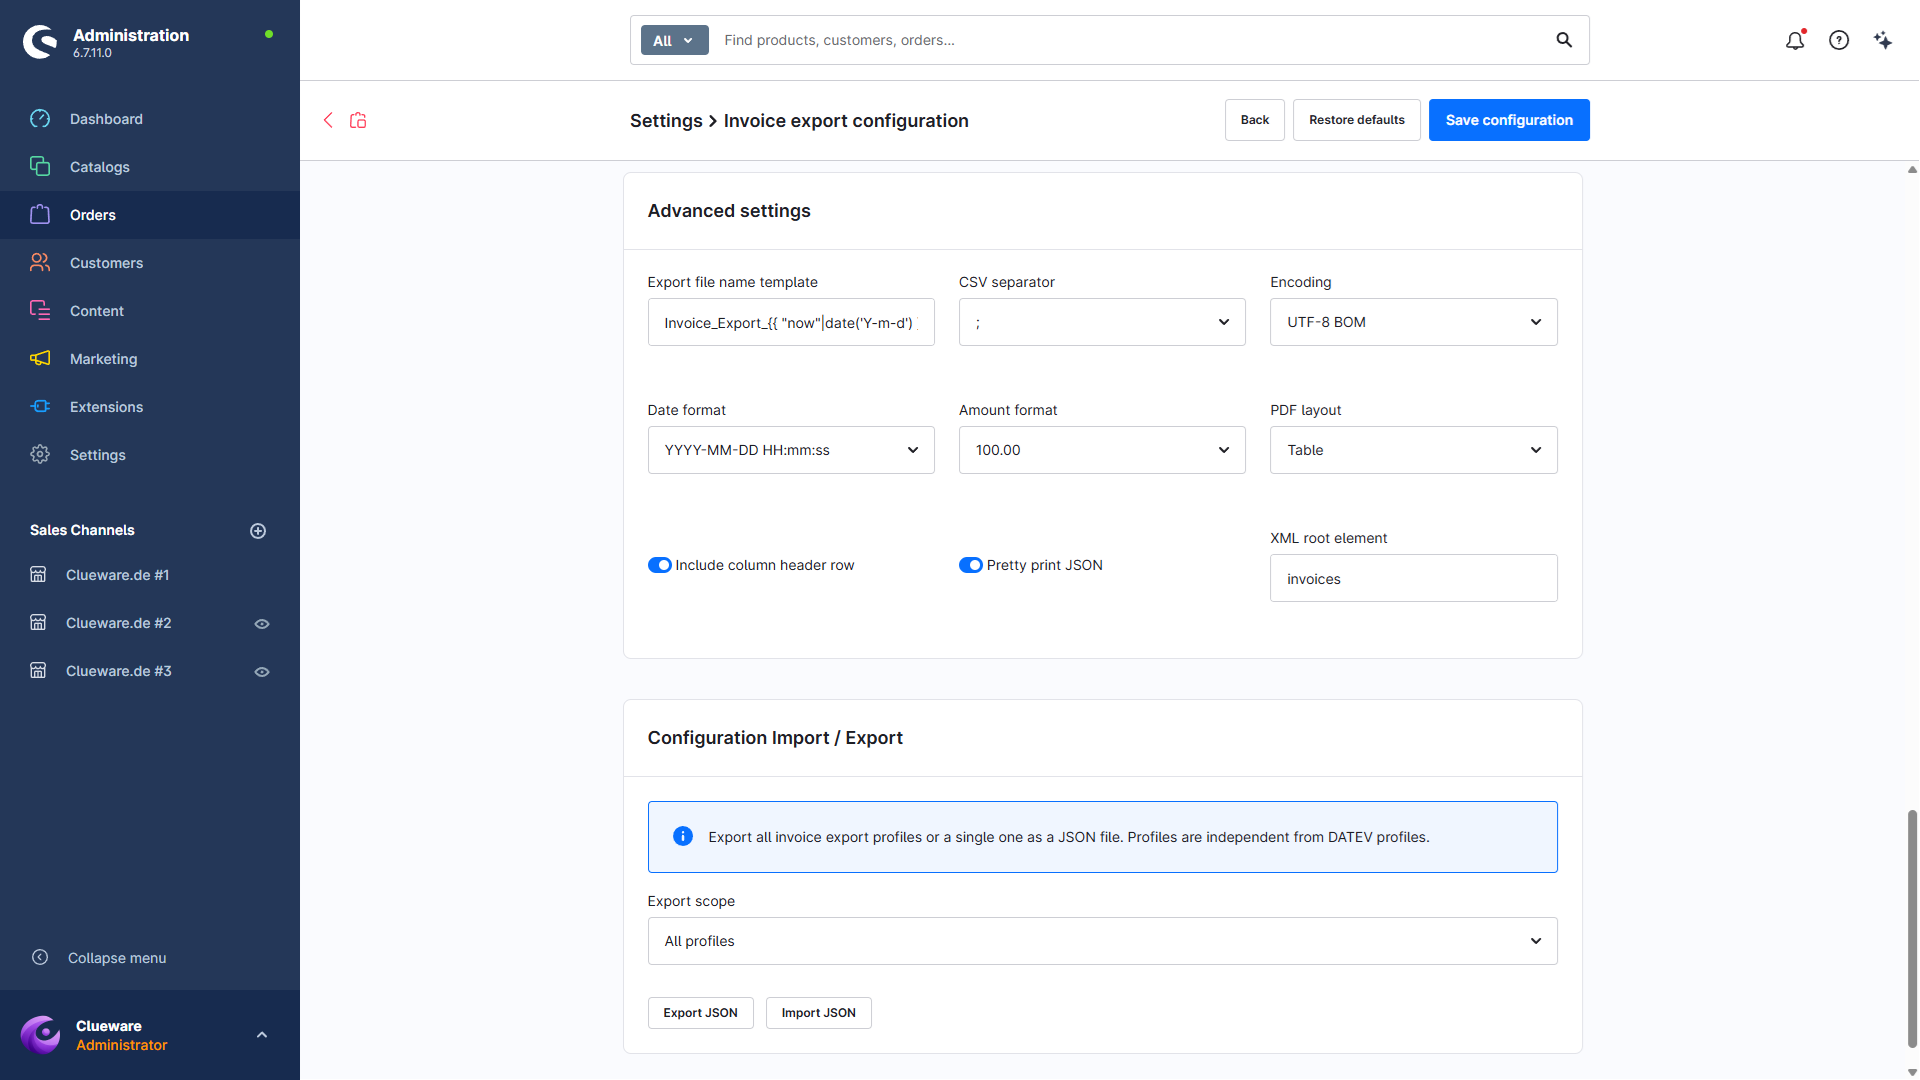
Task: Select the Clueware.de #2 sales channel
Action: pos(118,623)
